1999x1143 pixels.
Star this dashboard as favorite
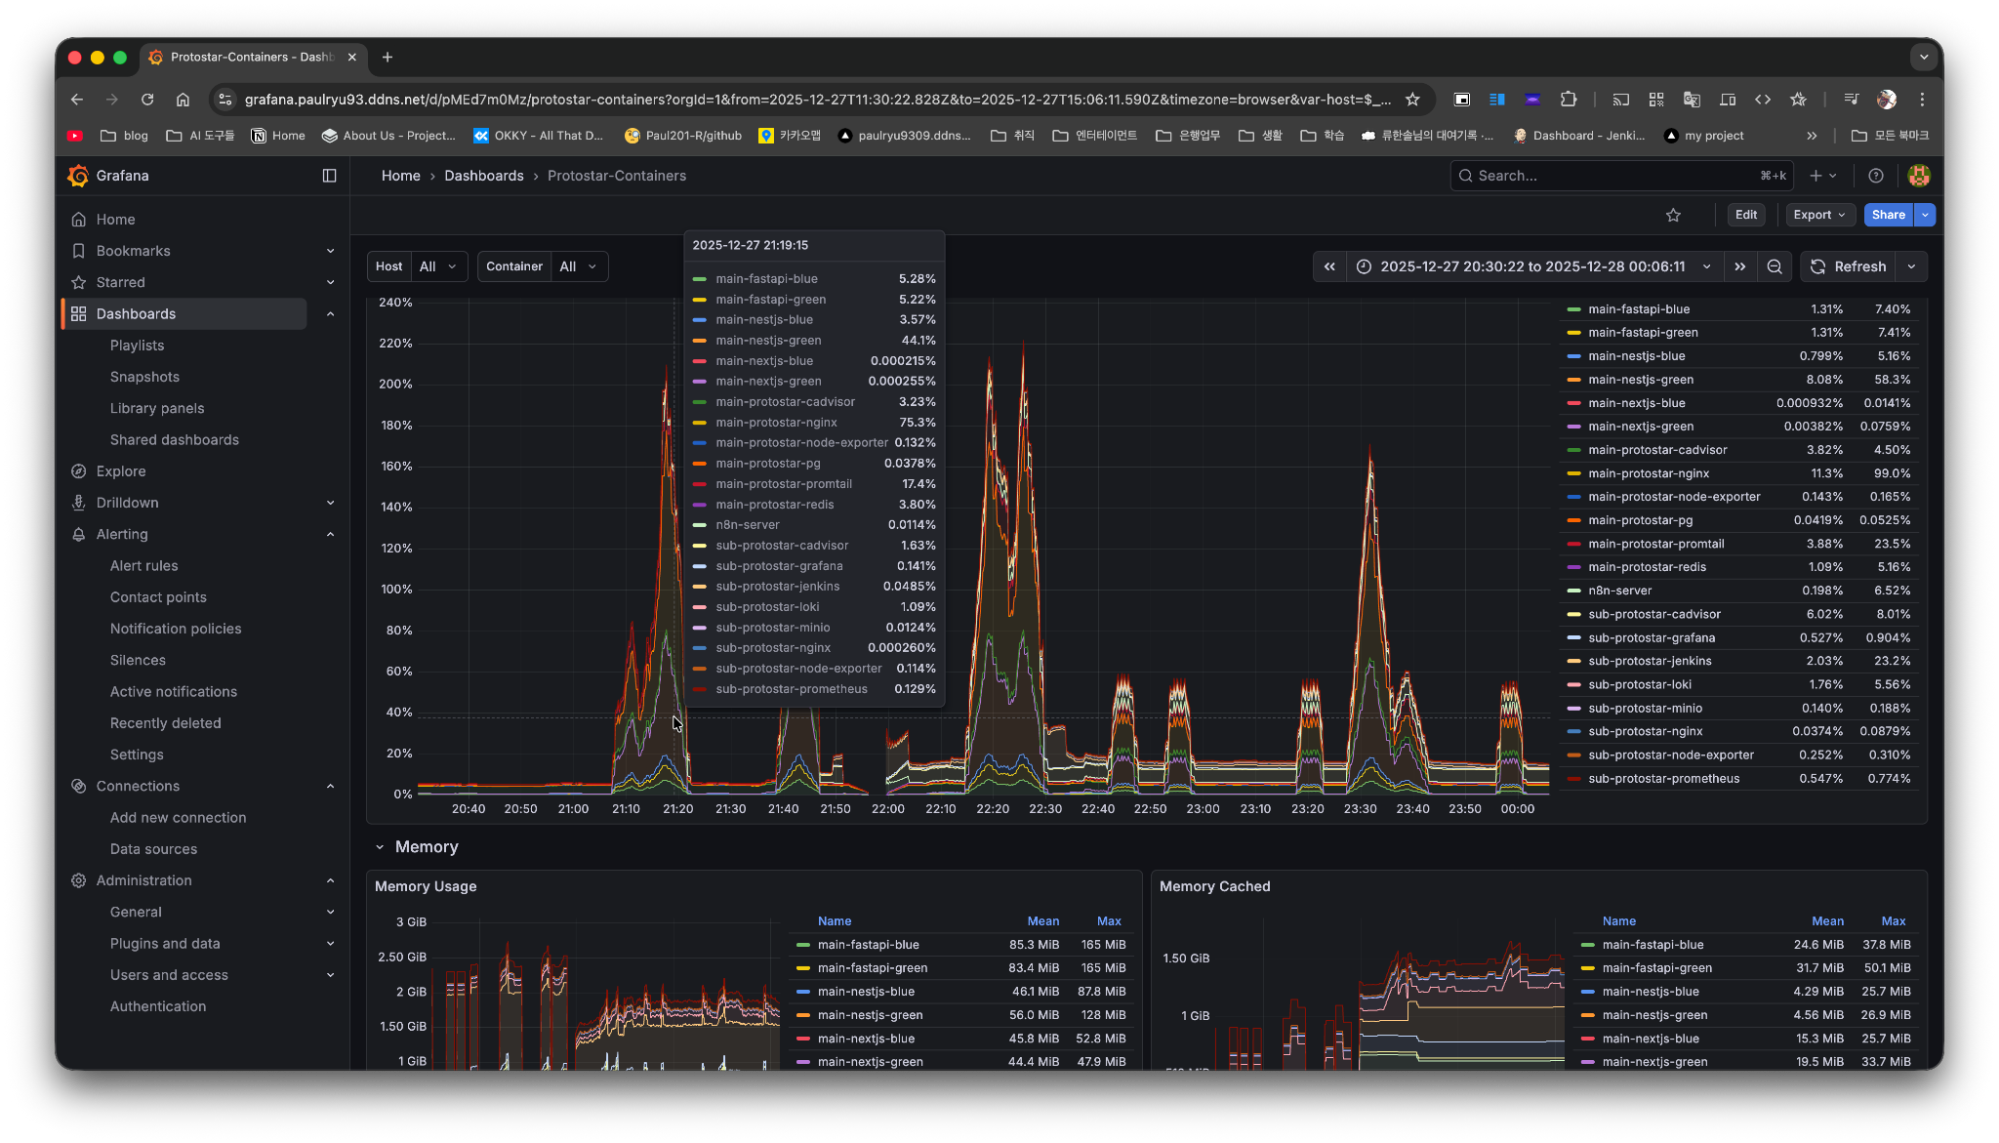1673,215
